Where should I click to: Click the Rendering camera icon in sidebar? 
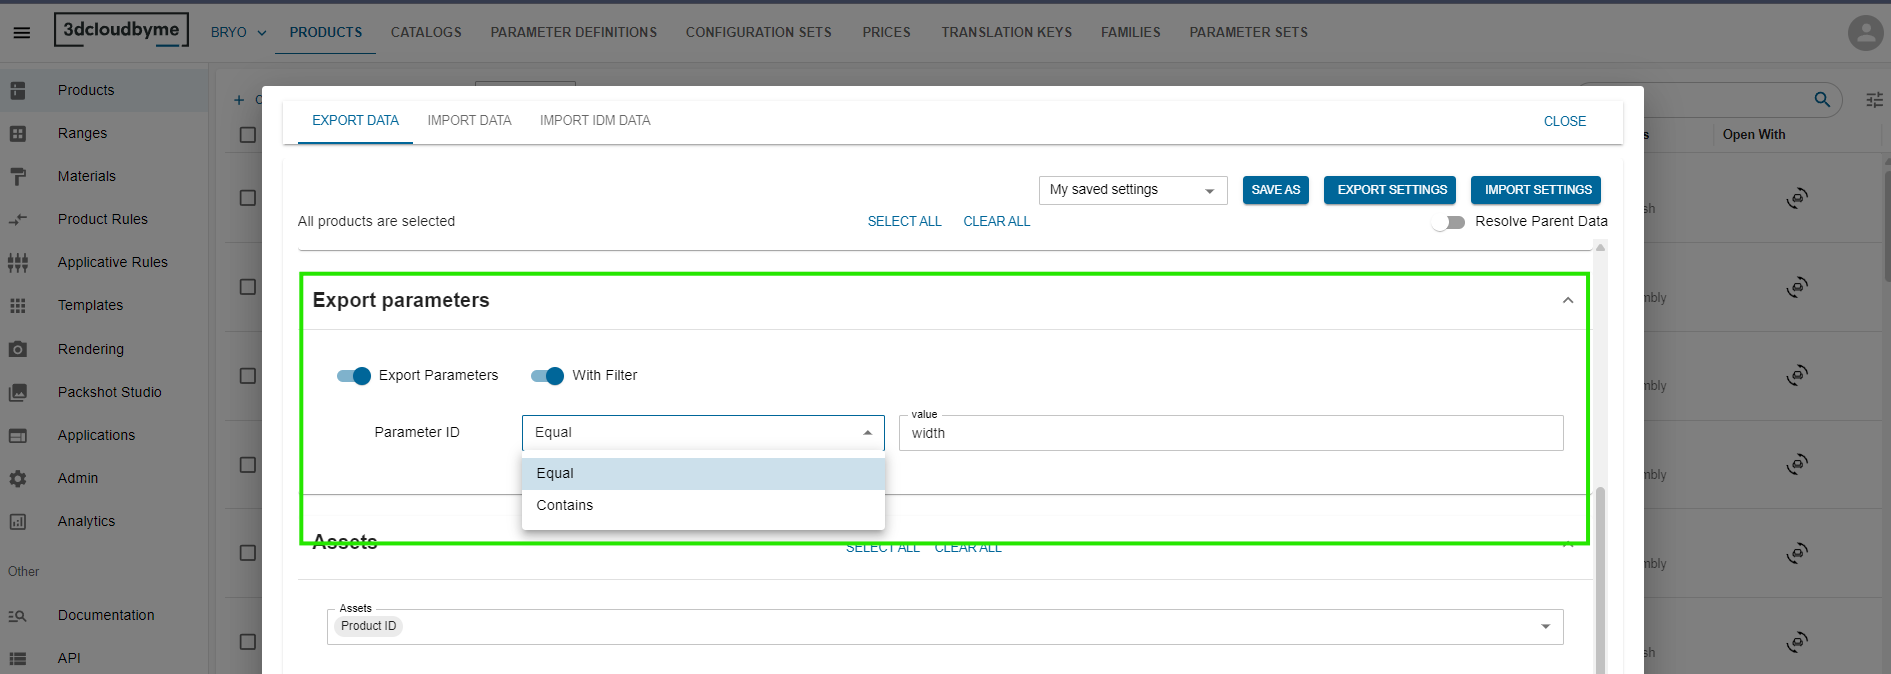(18, 349)
